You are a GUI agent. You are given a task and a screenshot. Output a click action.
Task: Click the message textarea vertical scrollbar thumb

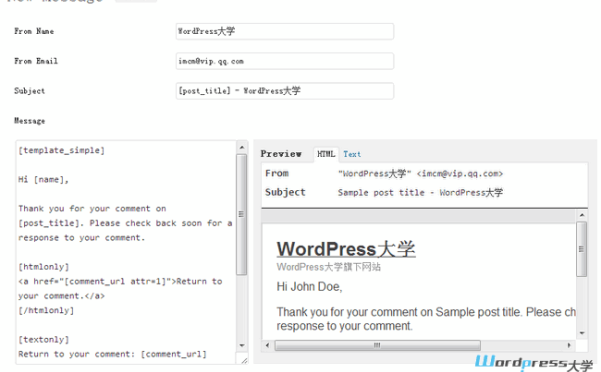click(x=241, y=215)
